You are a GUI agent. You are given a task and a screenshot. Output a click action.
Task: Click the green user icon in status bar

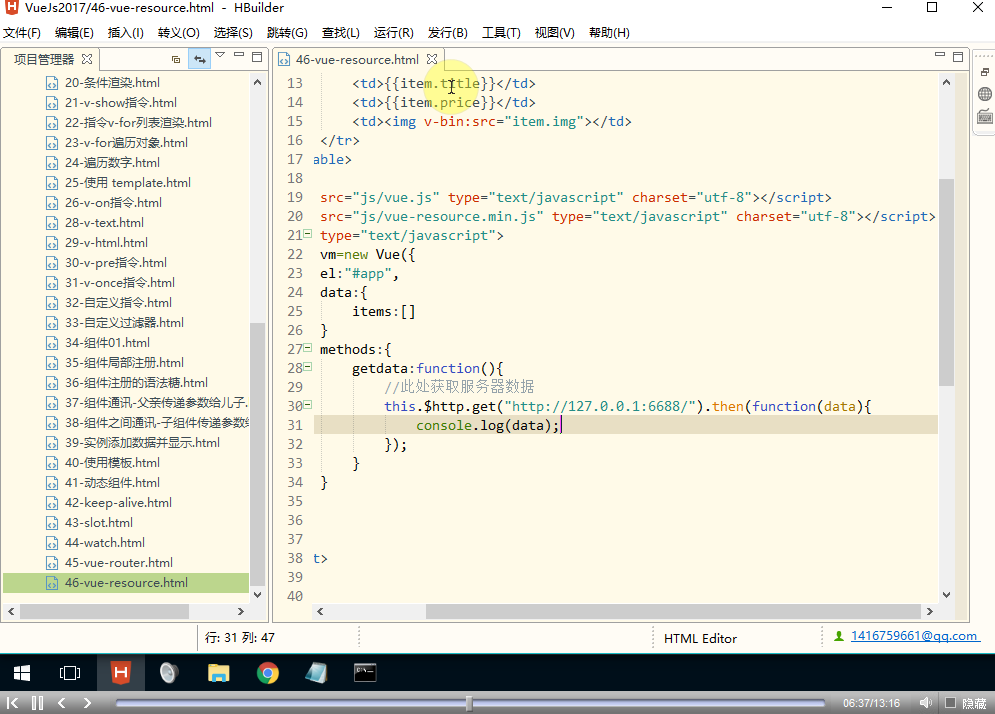click(839, 636)
